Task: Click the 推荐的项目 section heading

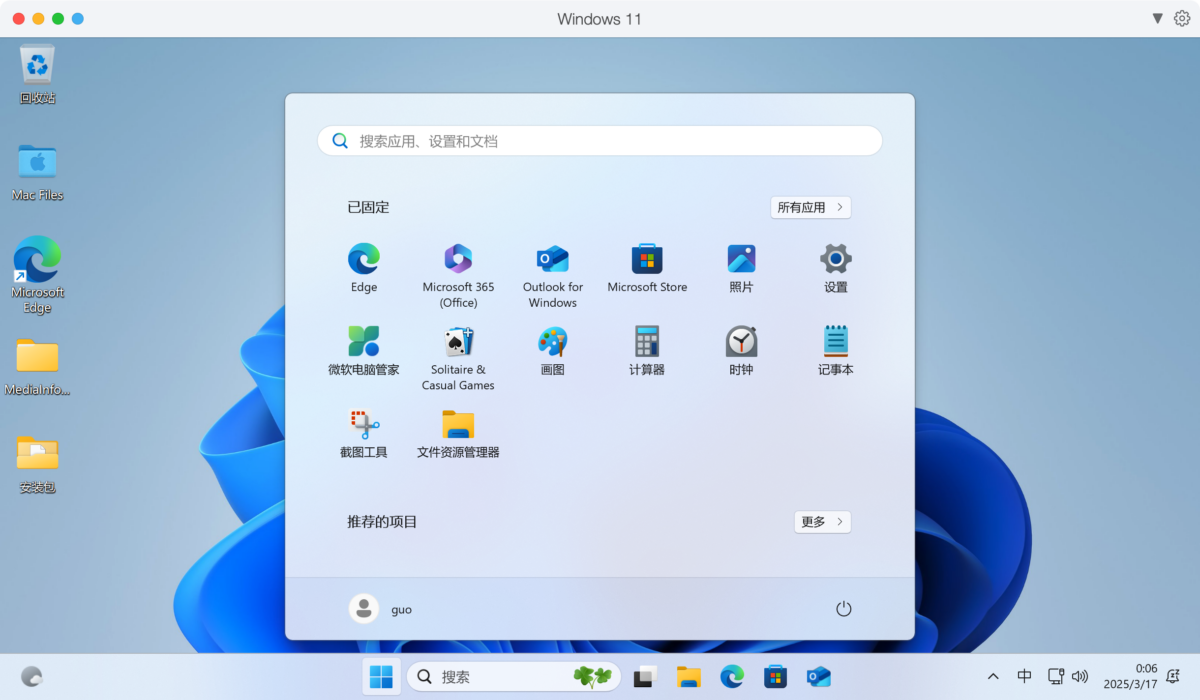Action: tap(382, 521)
